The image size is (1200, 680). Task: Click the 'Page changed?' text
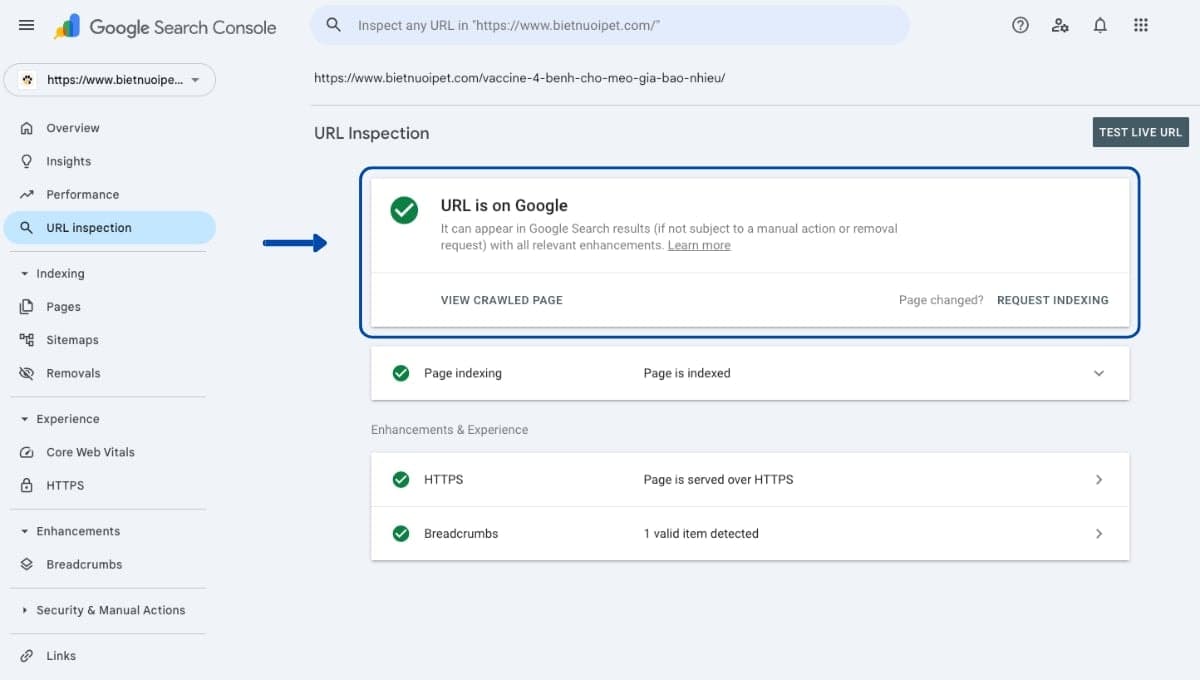tap(941, 300)
